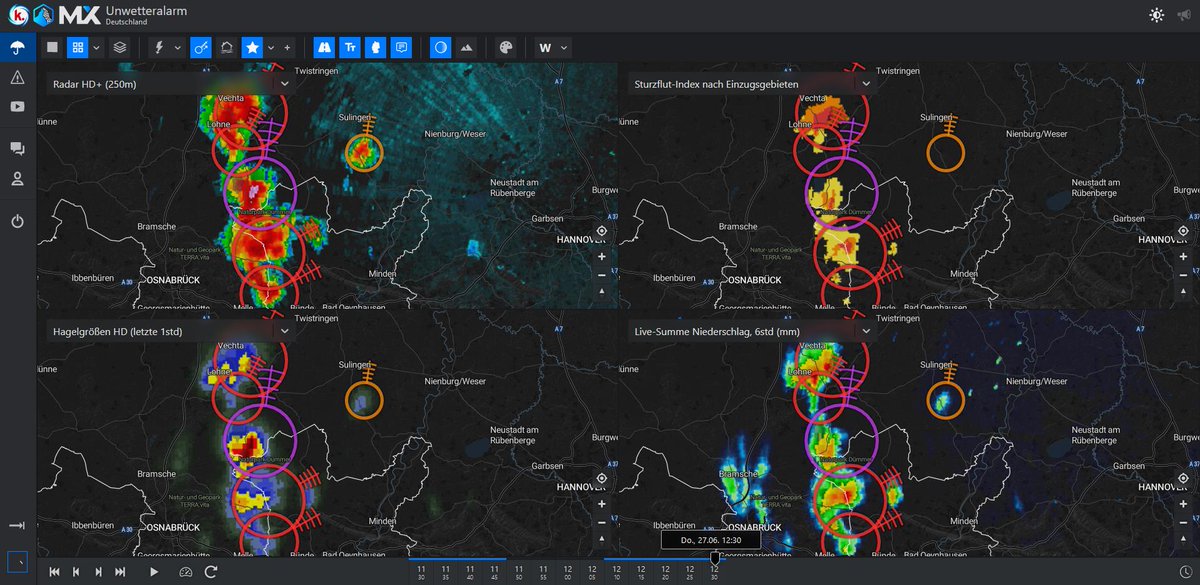Toggle the map text labels icon
Image resolution: width=1200 pixels, height=585 pixels.
coord(350,46)
